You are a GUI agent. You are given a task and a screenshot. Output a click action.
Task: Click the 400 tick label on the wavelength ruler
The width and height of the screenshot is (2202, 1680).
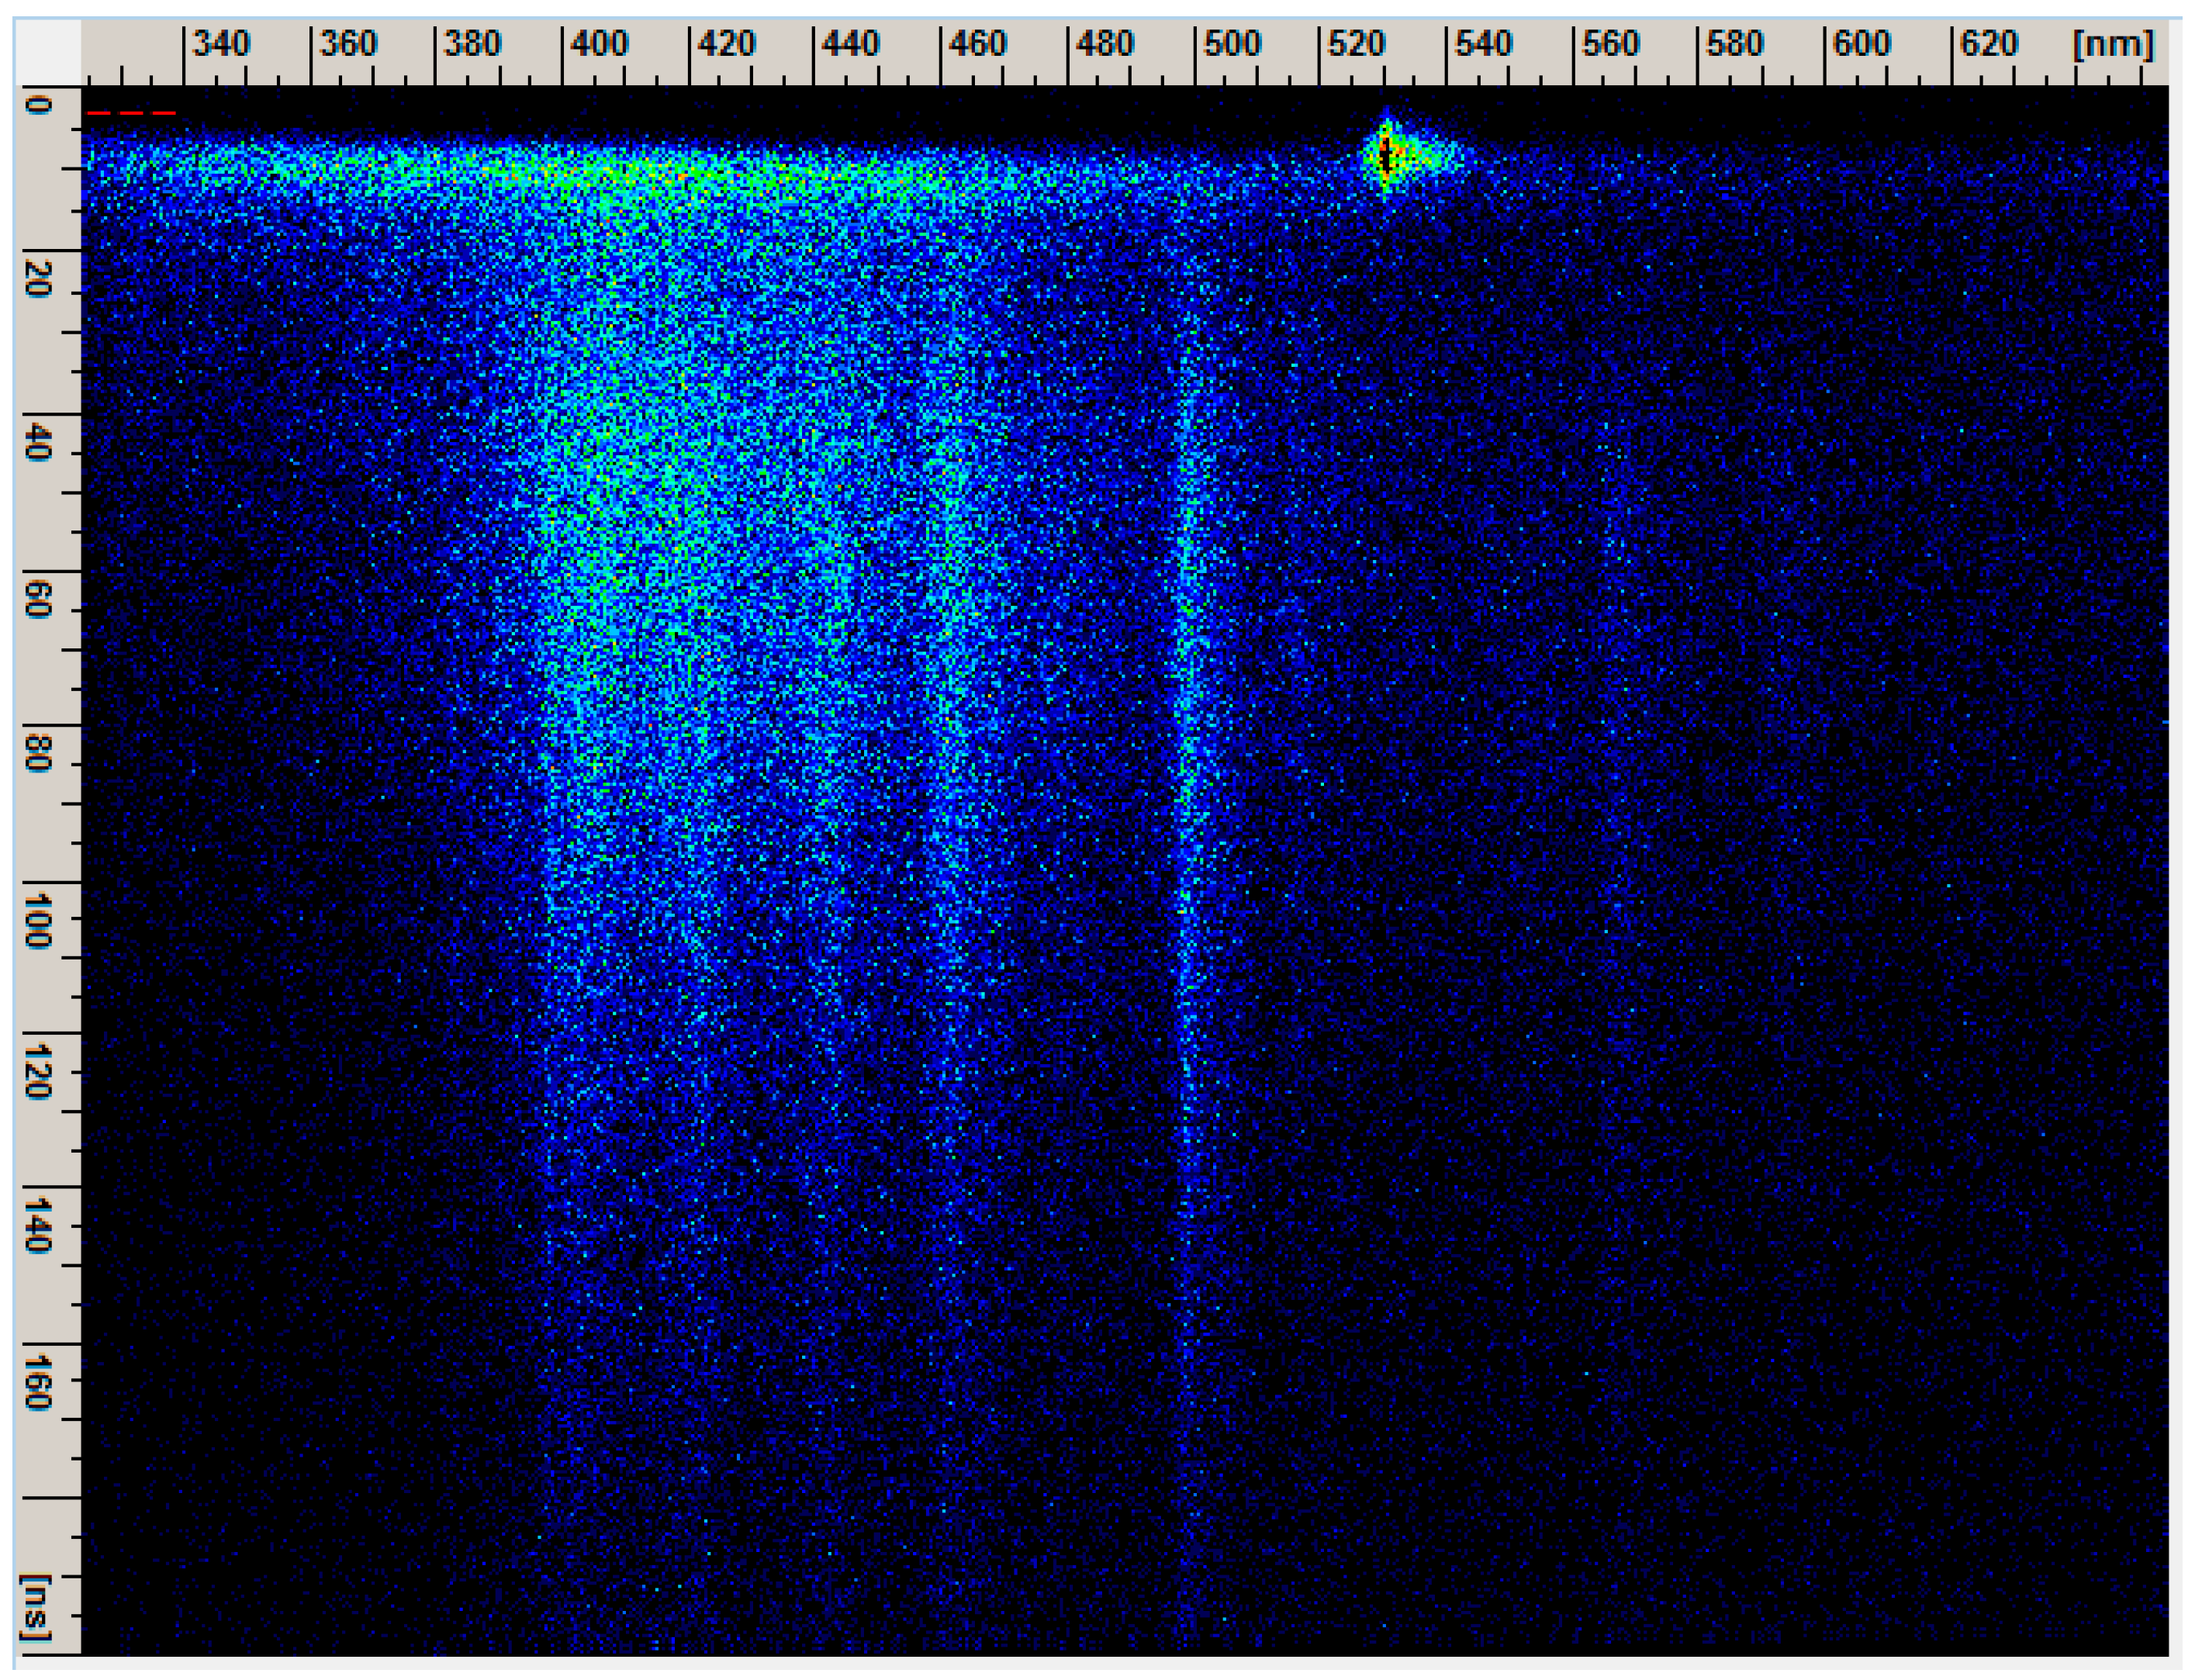pyautogui.click(x=600, y=43)
